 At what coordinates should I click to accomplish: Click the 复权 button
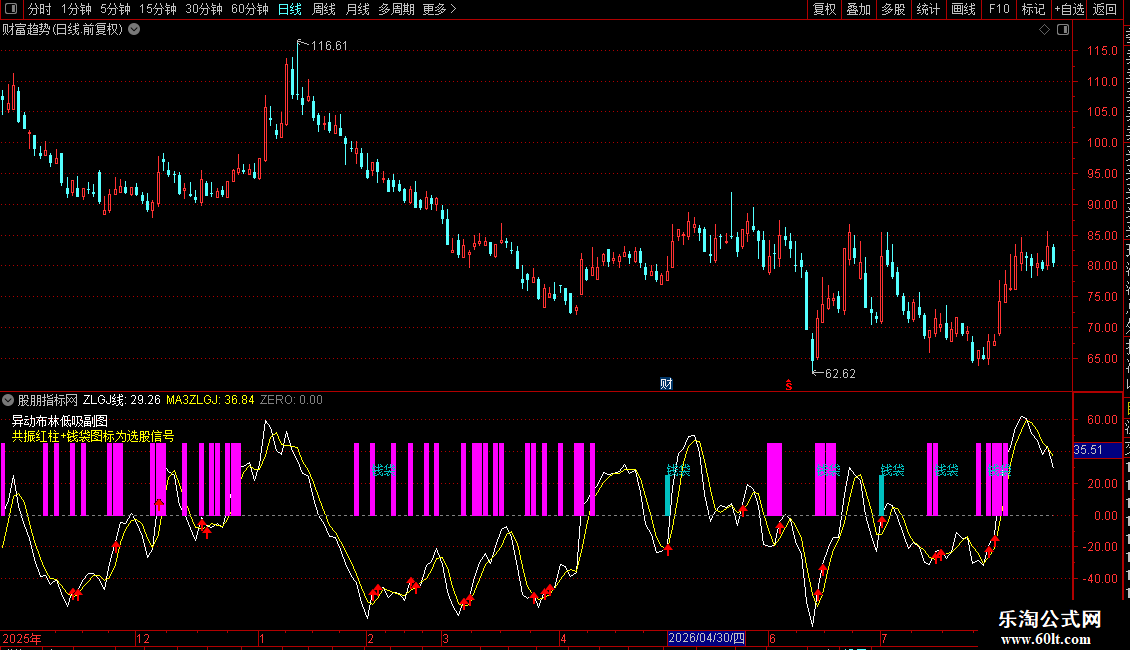pos(824,9)
